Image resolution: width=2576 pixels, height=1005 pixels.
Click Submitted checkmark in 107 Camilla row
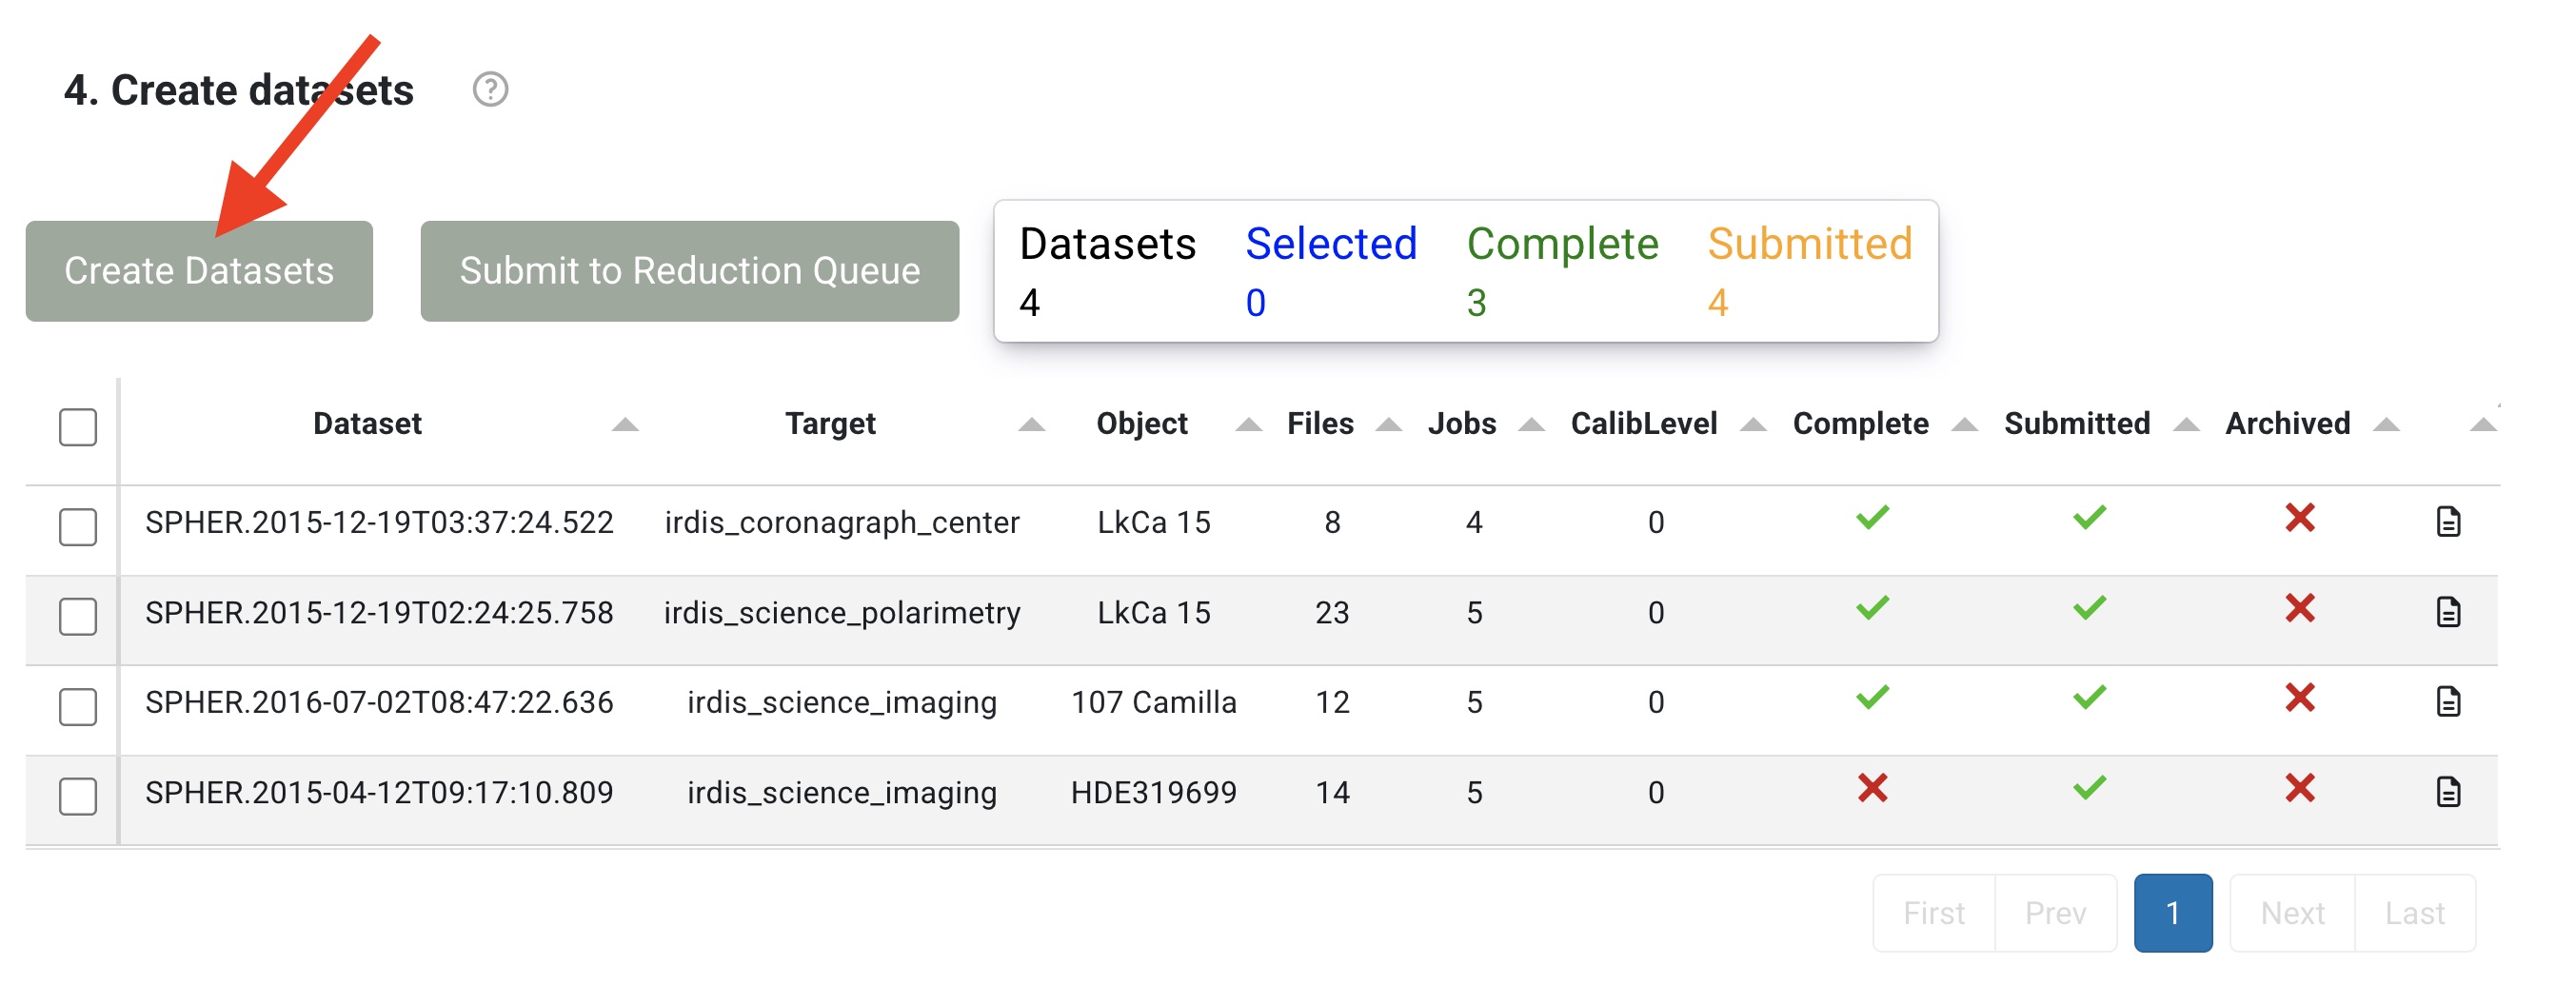pos(2089,697)
